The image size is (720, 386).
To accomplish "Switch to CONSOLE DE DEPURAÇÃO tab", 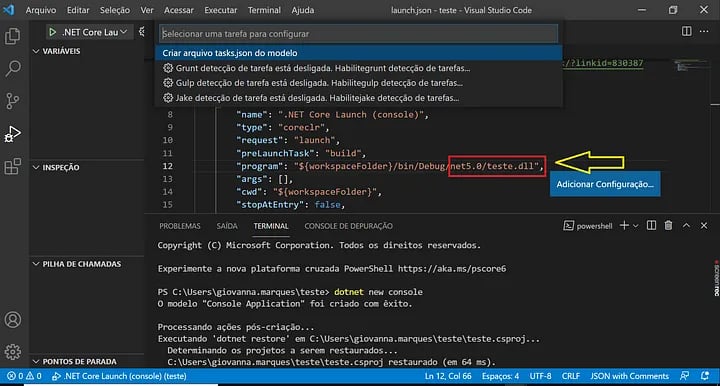I will click(x=348, y=226).
